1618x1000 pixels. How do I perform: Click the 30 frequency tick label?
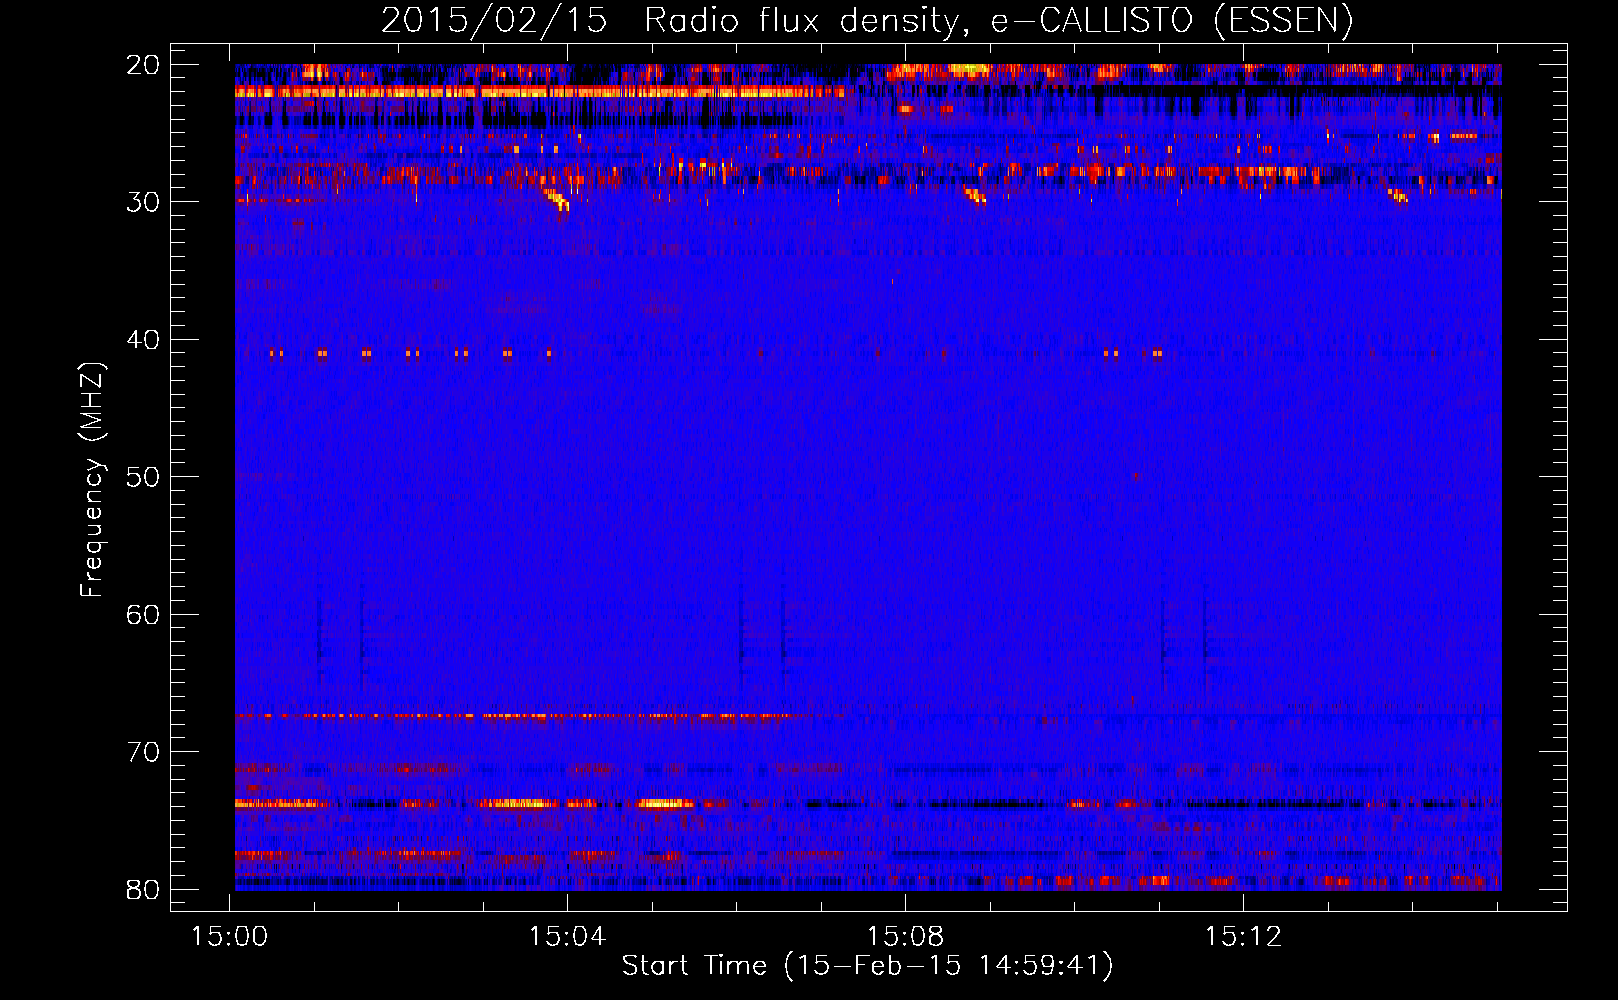coord(143,202)
